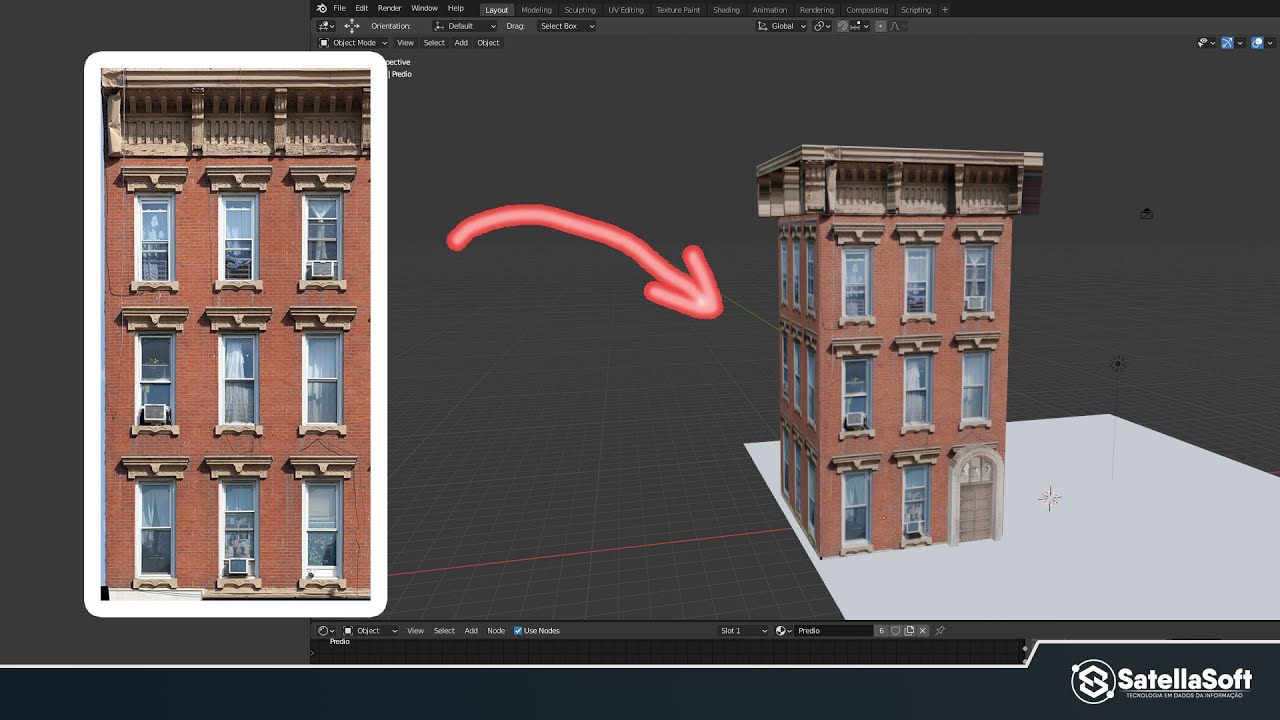Toggle the snap magnet icon
Screen dimensions: 1280x720
842,26
